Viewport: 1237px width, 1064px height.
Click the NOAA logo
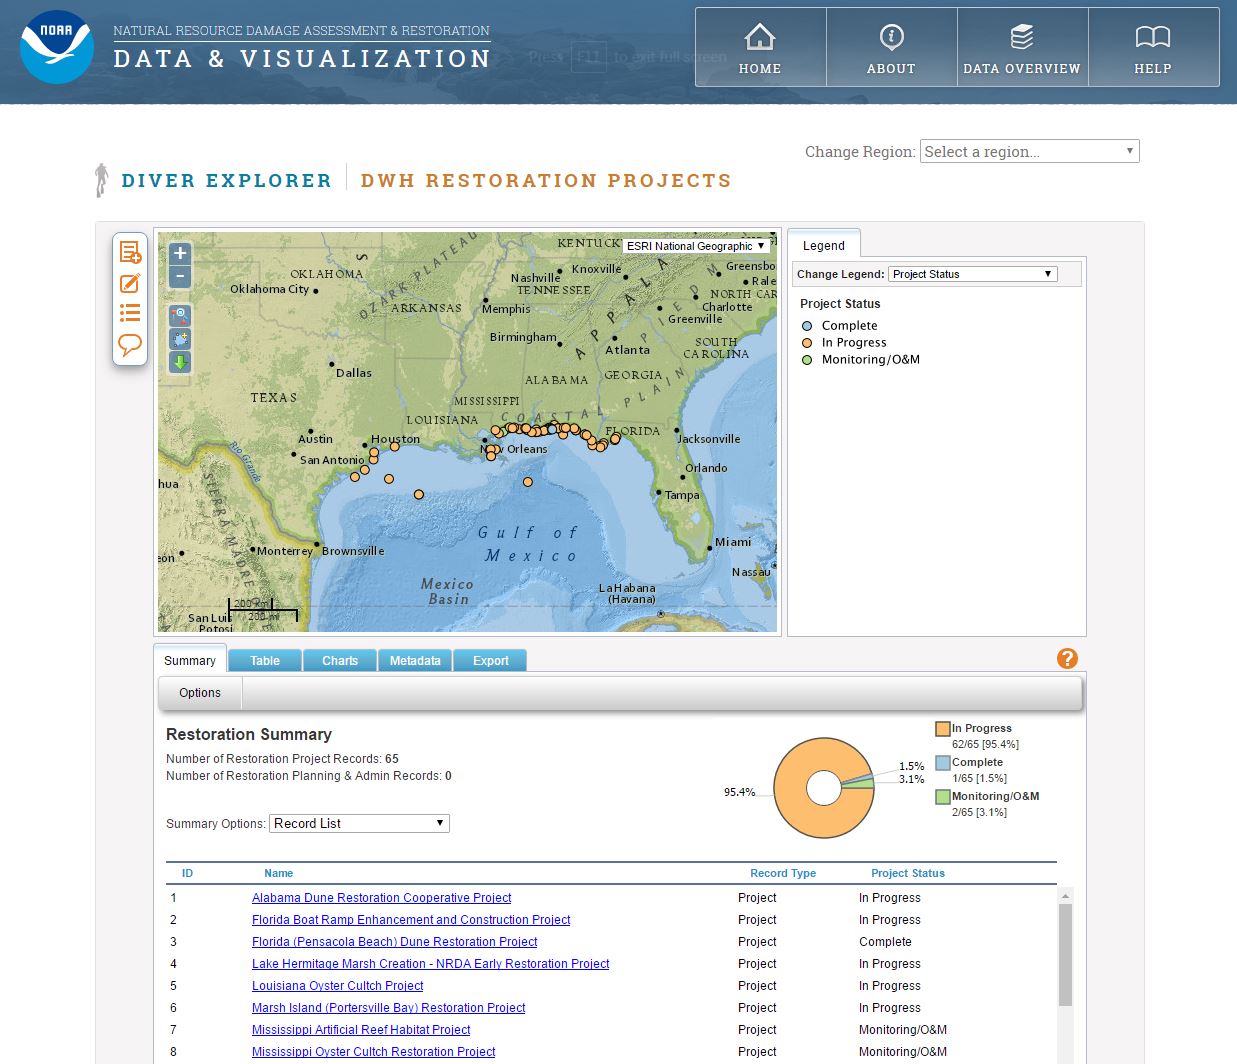tap(57, 47)
